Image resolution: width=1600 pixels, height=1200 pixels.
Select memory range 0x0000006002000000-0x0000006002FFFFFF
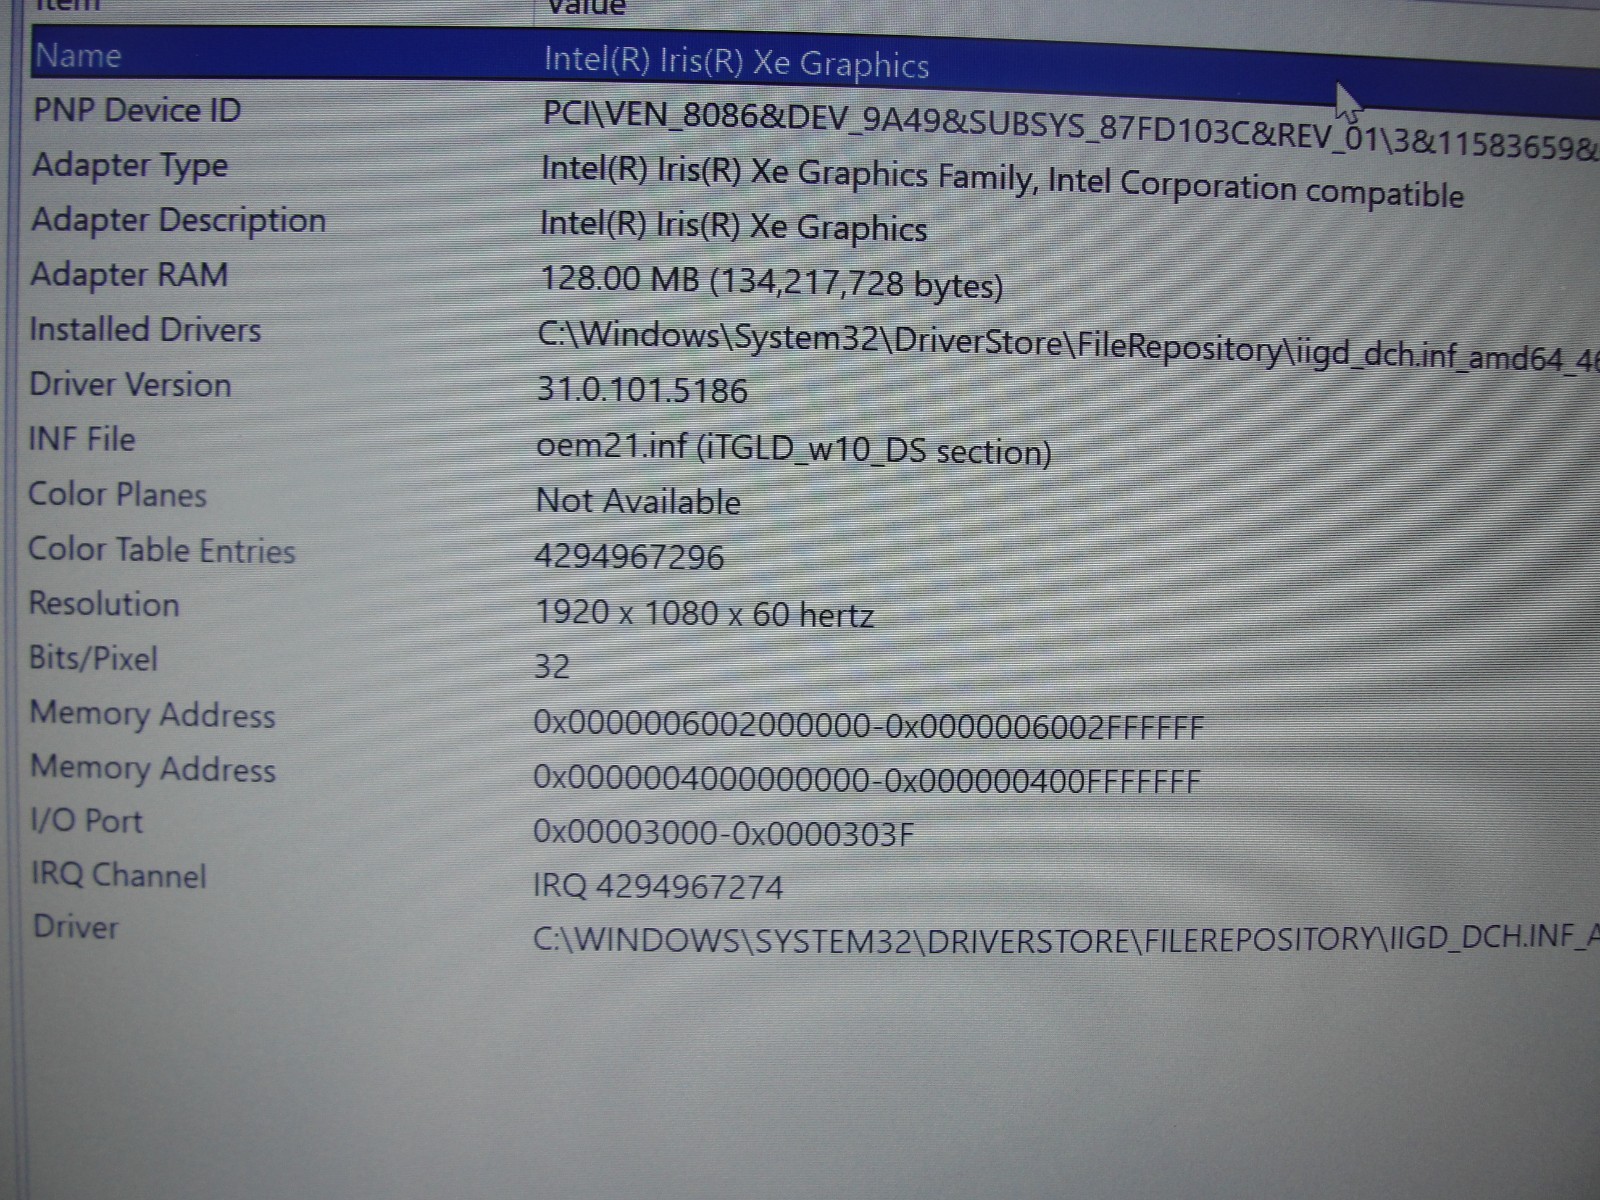pyautogui.click(x=868, y=724)
